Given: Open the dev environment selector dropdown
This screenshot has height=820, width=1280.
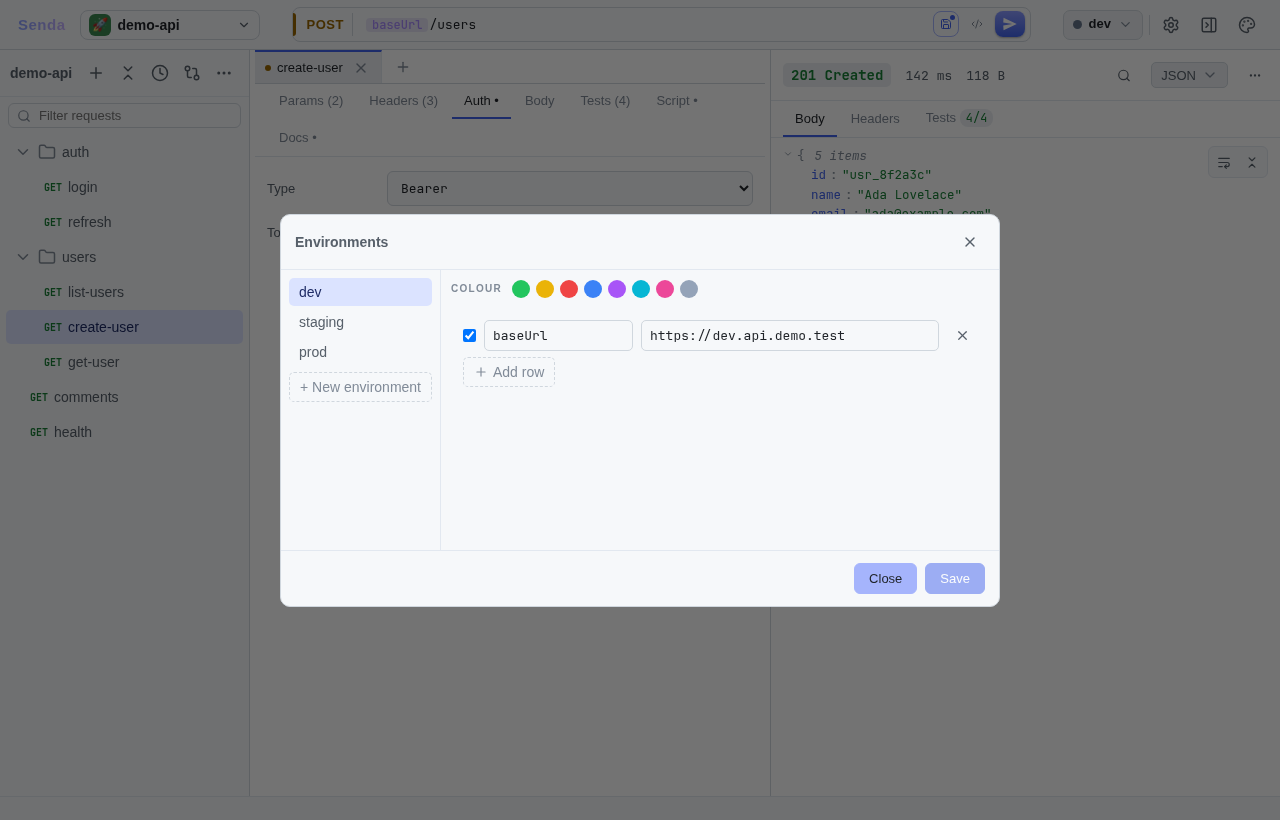Looking at the screenshot, I should [x=1103, y=25].
